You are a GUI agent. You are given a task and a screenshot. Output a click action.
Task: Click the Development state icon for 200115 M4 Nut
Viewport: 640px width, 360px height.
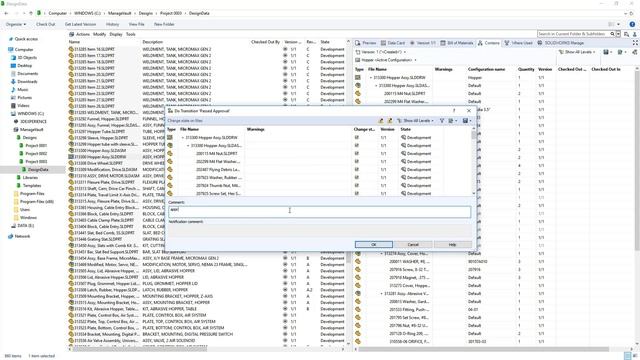point(403,153)
